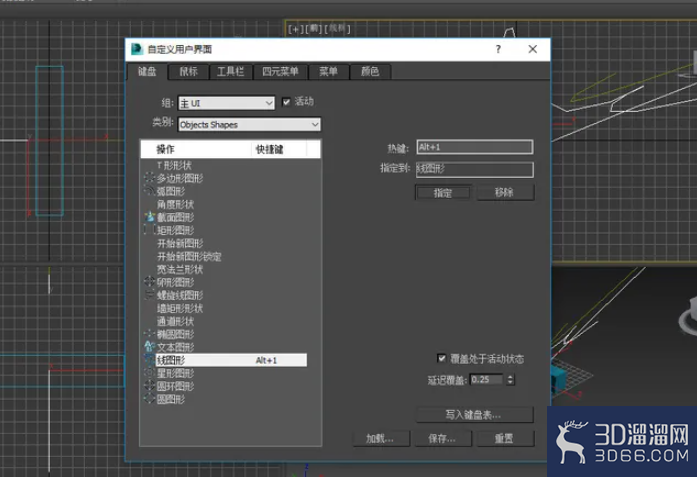Click the 圆图形 circle shape icon
This screenshot has width=697, height=477.
[x=149, y=399]
